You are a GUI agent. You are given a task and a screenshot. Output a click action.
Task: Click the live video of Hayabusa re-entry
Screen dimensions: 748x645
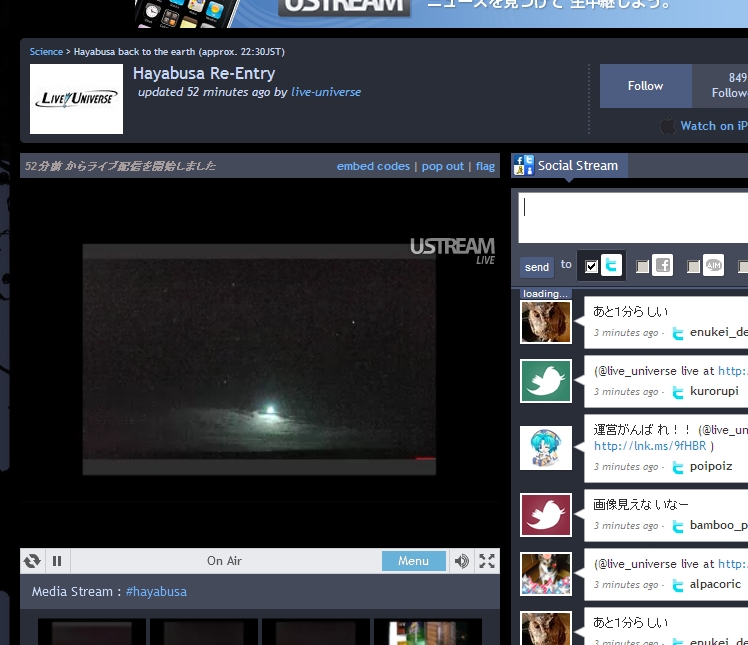[x=259, y=360]
